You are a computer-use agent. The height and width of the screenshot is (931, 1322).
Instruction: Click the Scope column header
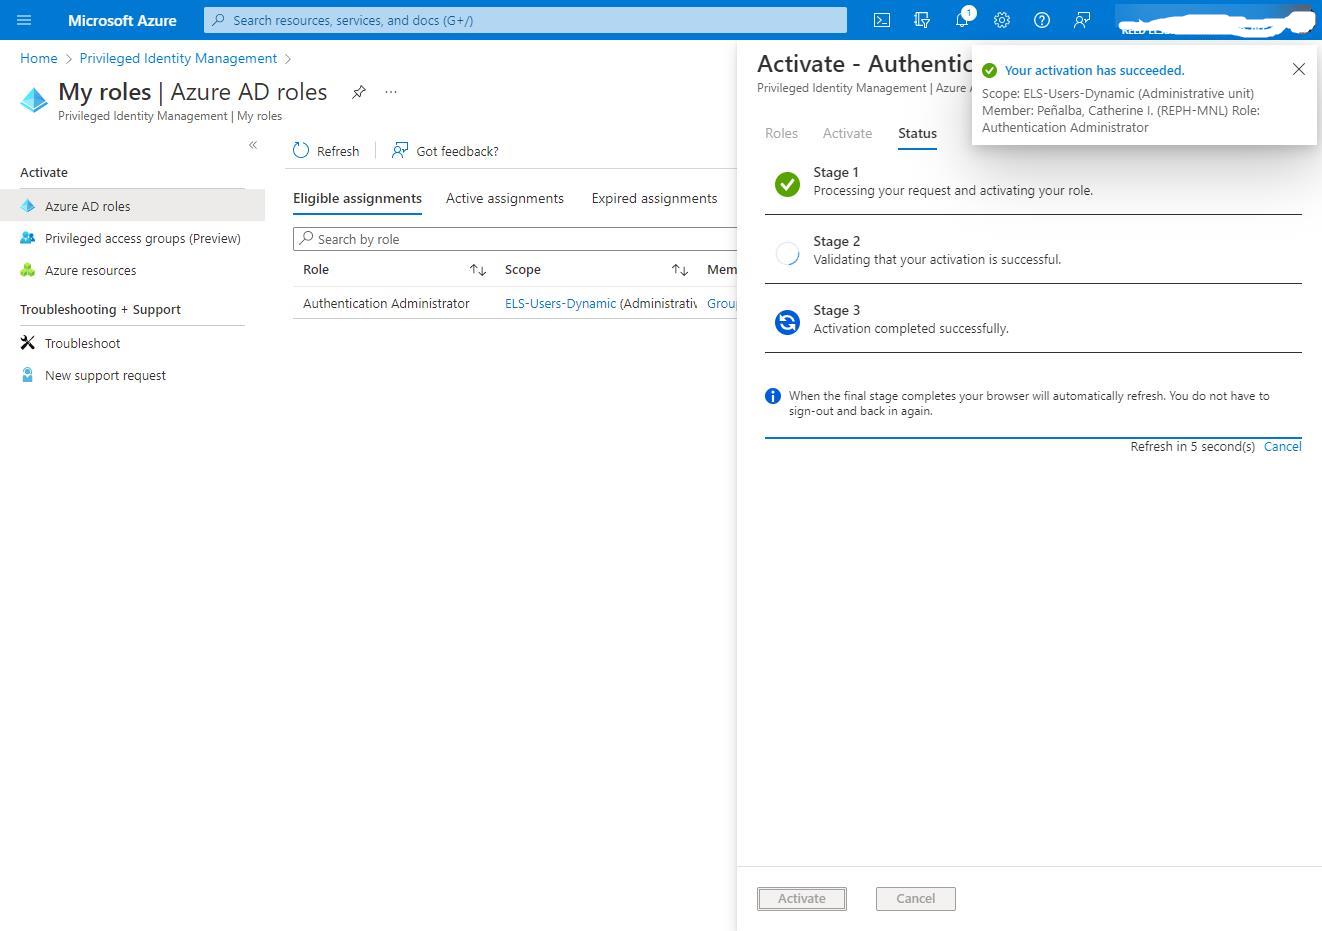(523, 269)
